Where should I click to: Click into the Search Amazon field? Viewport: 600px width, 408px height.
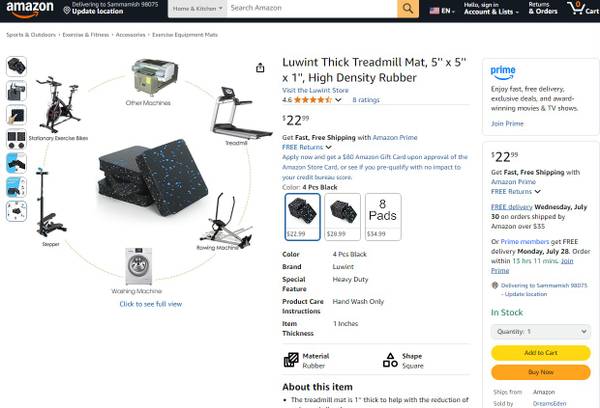pos(312,8)
